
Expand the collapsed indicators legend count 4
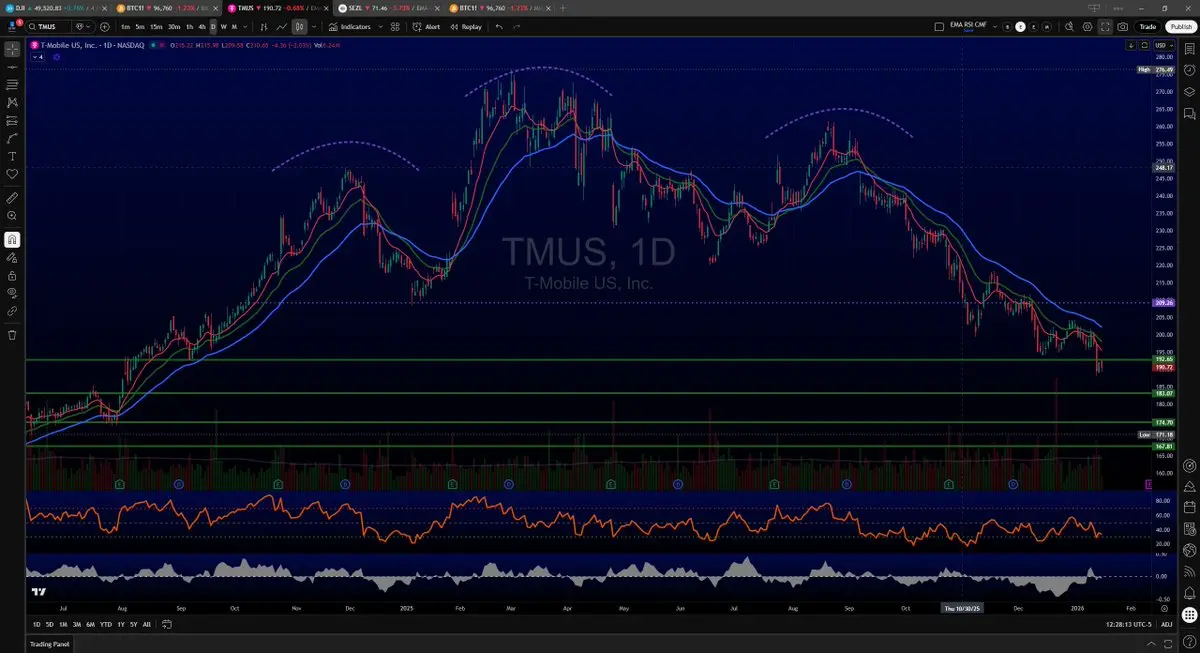click(x=38, y=57)
